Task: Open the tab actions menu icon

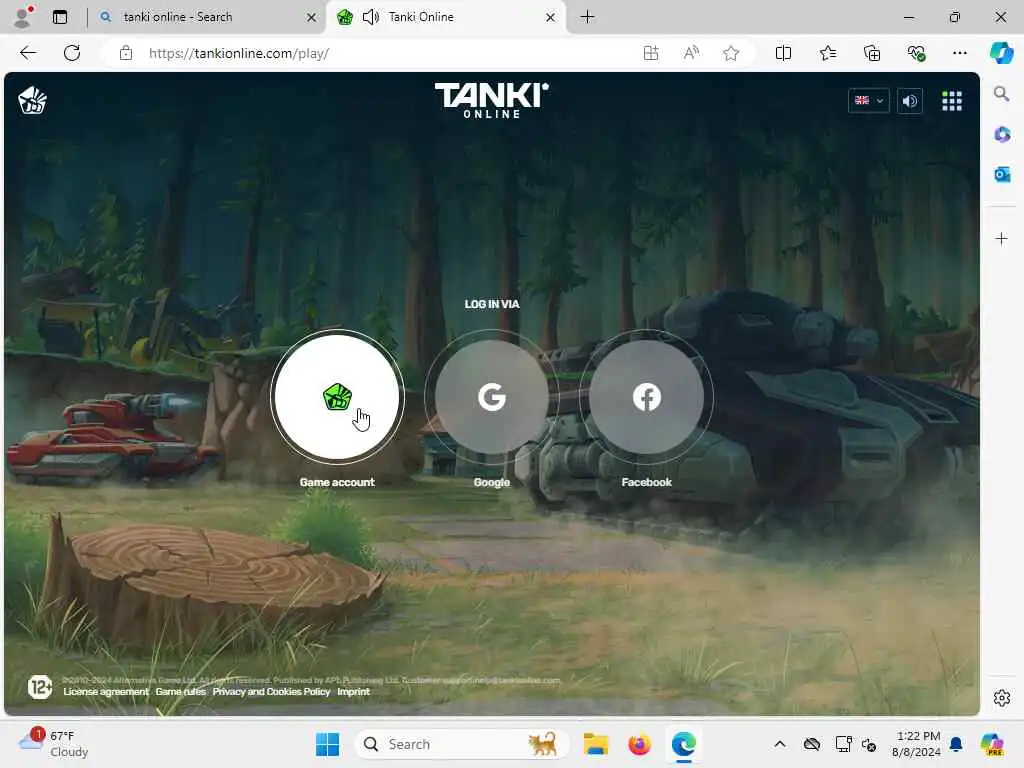Action: (x=60, y=17)
